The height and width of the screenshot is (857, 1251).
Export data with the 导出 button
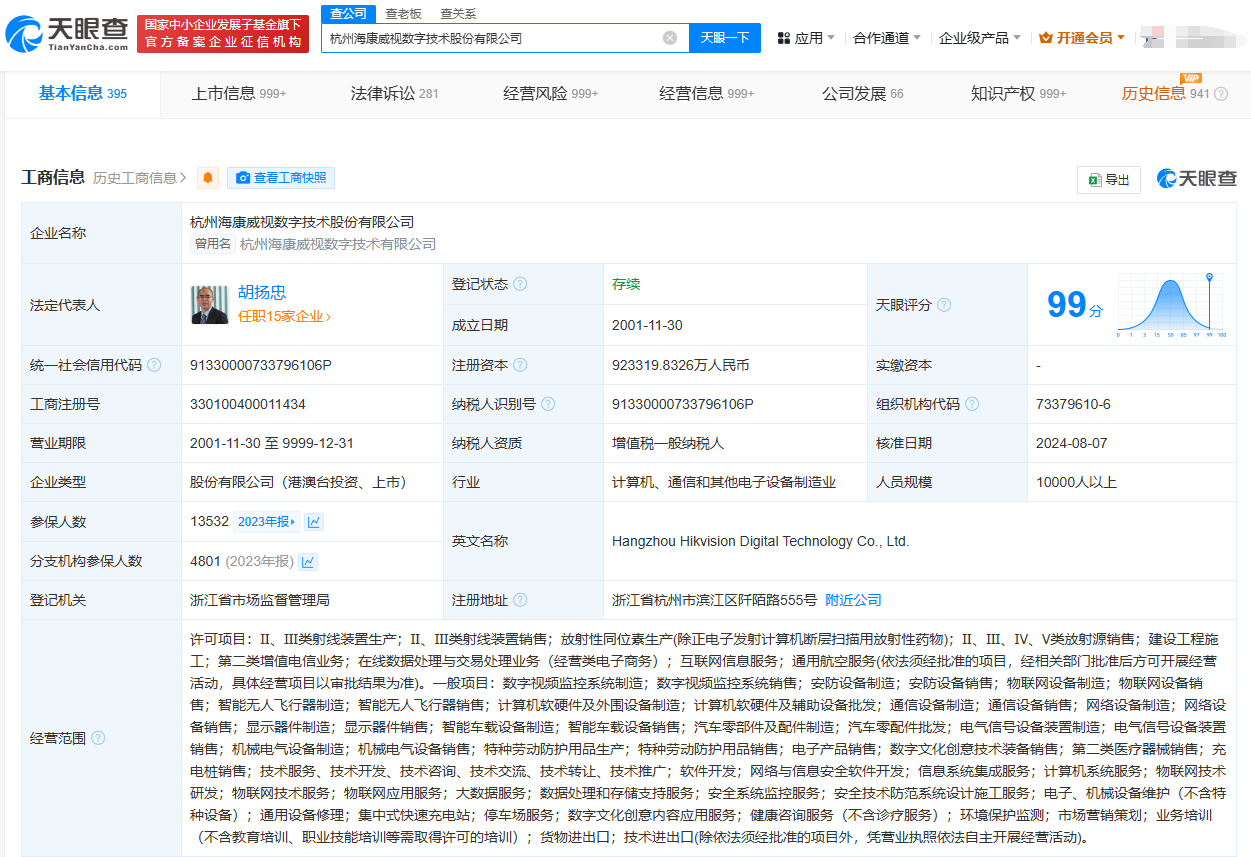coord(1109,180)
